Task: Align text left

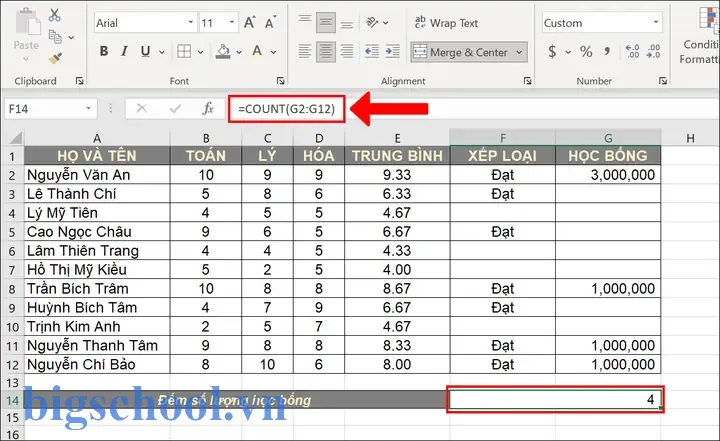Action: tap(305, 51)
